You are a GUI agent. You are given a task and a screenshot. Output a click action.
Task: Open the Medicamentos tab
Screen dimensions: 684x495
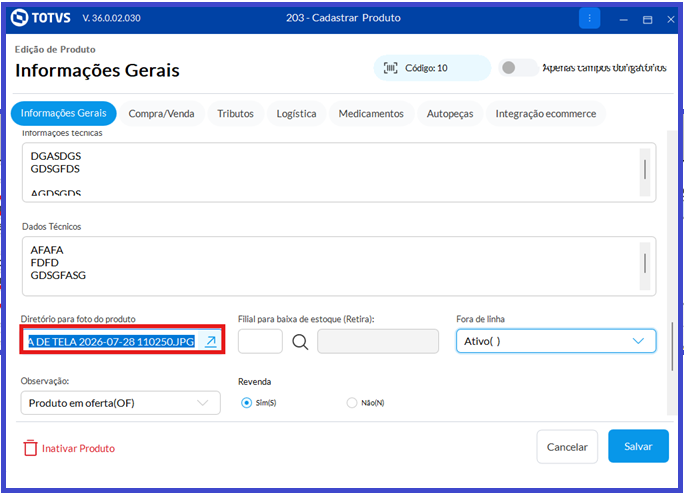point(371,114)
